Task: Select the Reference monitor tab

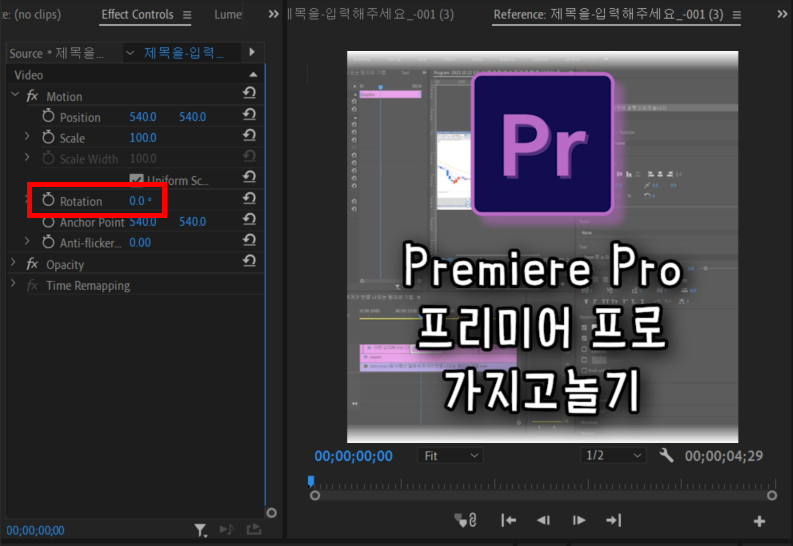Action: tap(608, 14)
